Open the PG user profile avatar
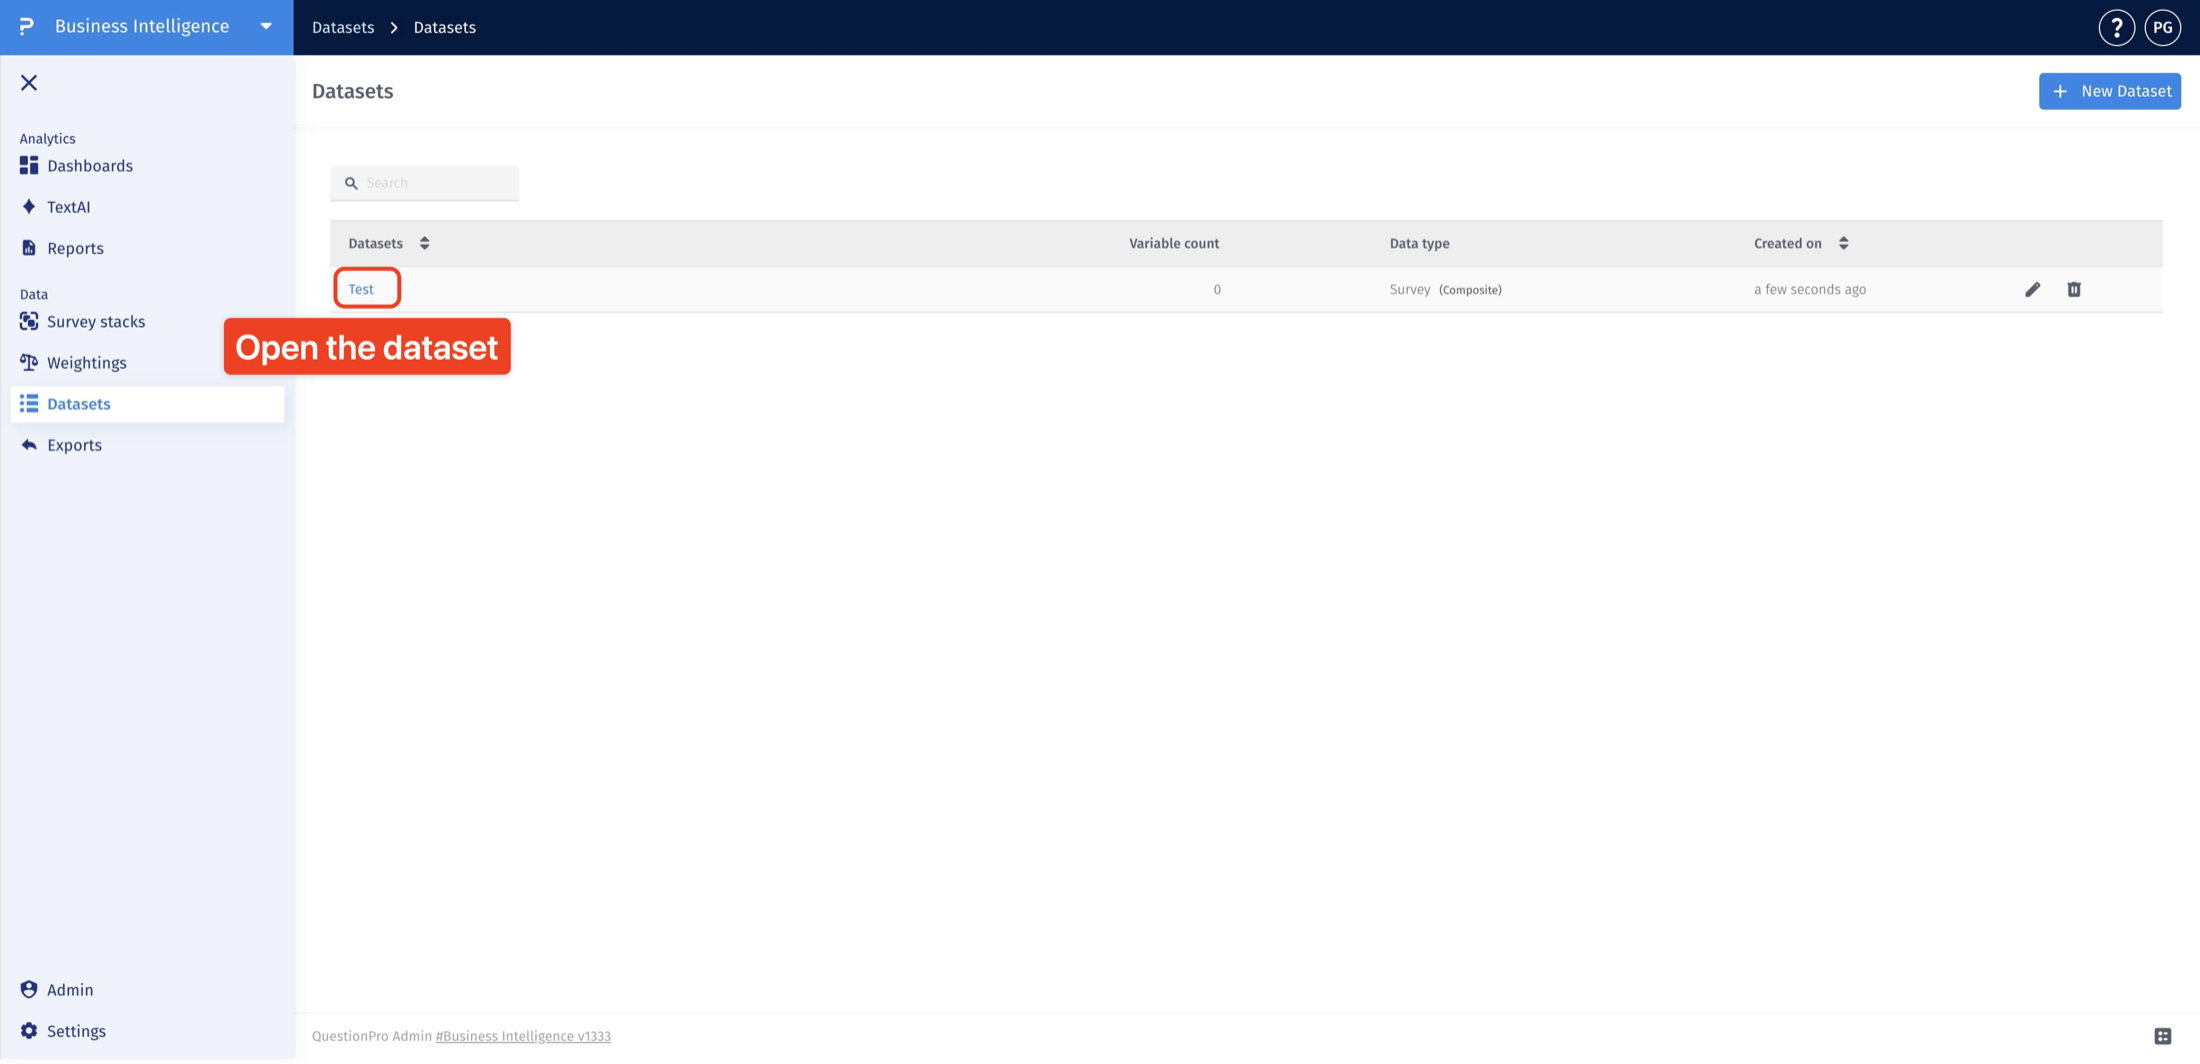Viewport: 2200px width, 1064px height. click(2162, 27)
